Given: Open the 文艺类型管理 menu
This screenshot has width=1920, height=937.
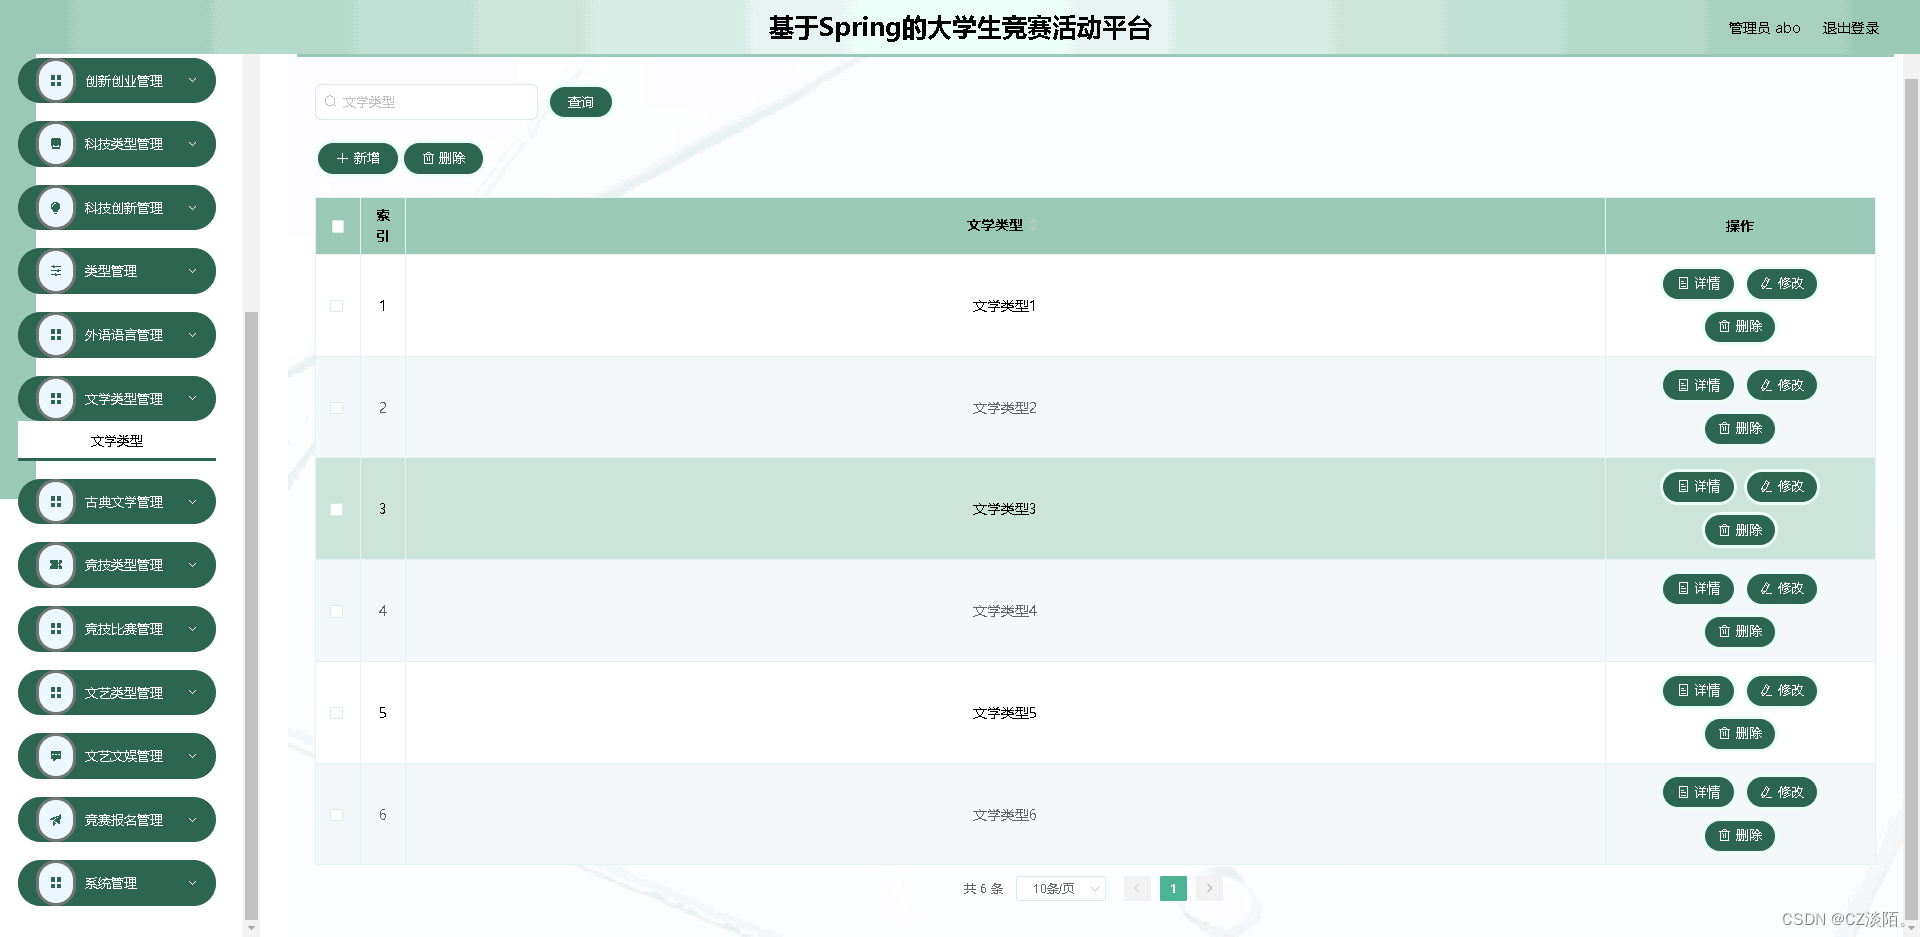Looking at the screenshot, I should pos(117,693).
